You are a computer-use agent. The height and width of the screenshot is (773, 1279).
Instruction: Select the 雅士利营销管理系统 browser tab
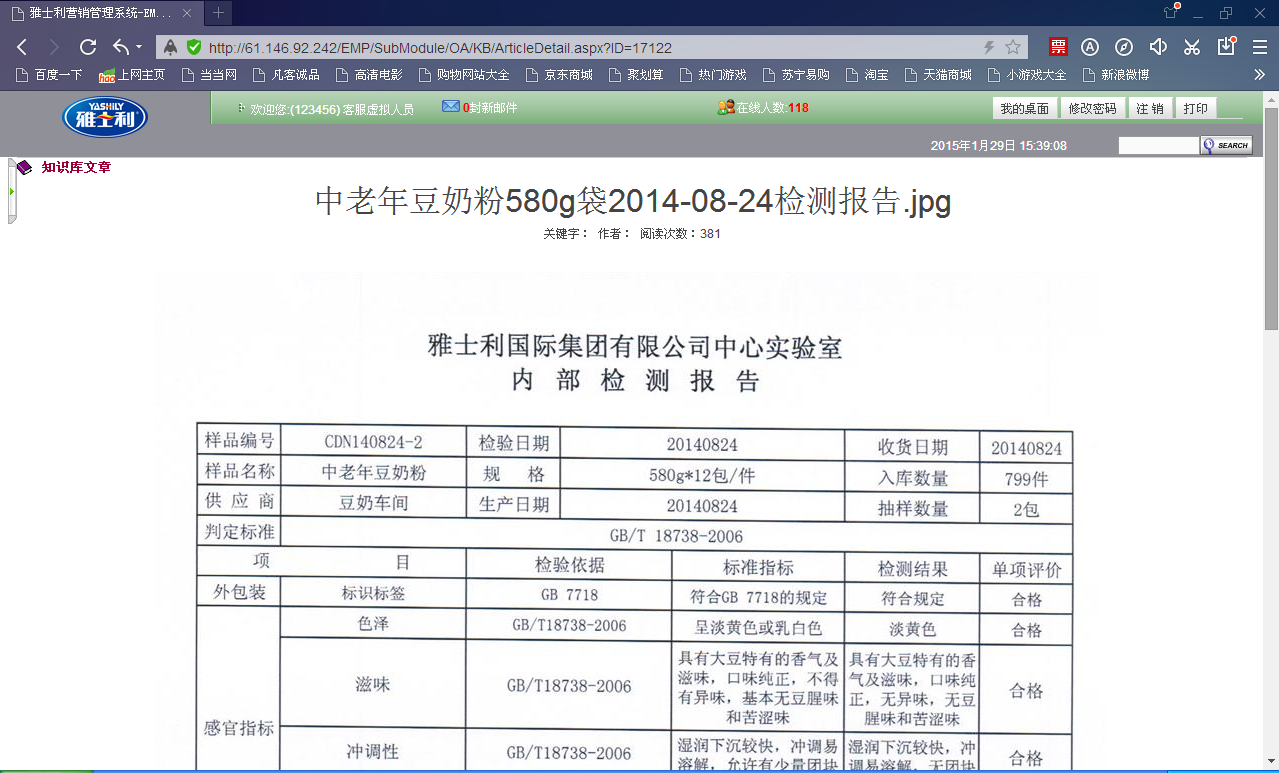point(102,13)
